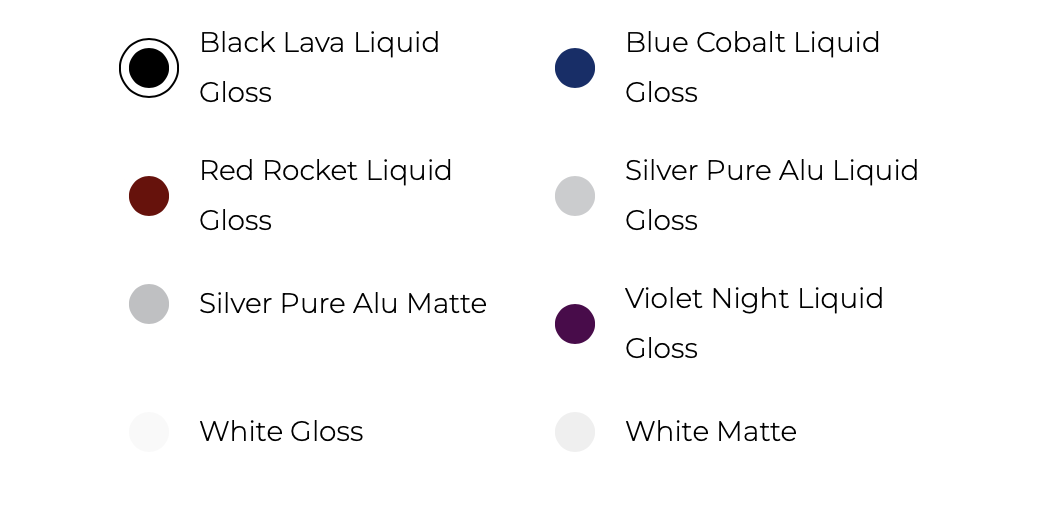
Task: Select the White Gloss color circle
Action: [x=149, y=432]
